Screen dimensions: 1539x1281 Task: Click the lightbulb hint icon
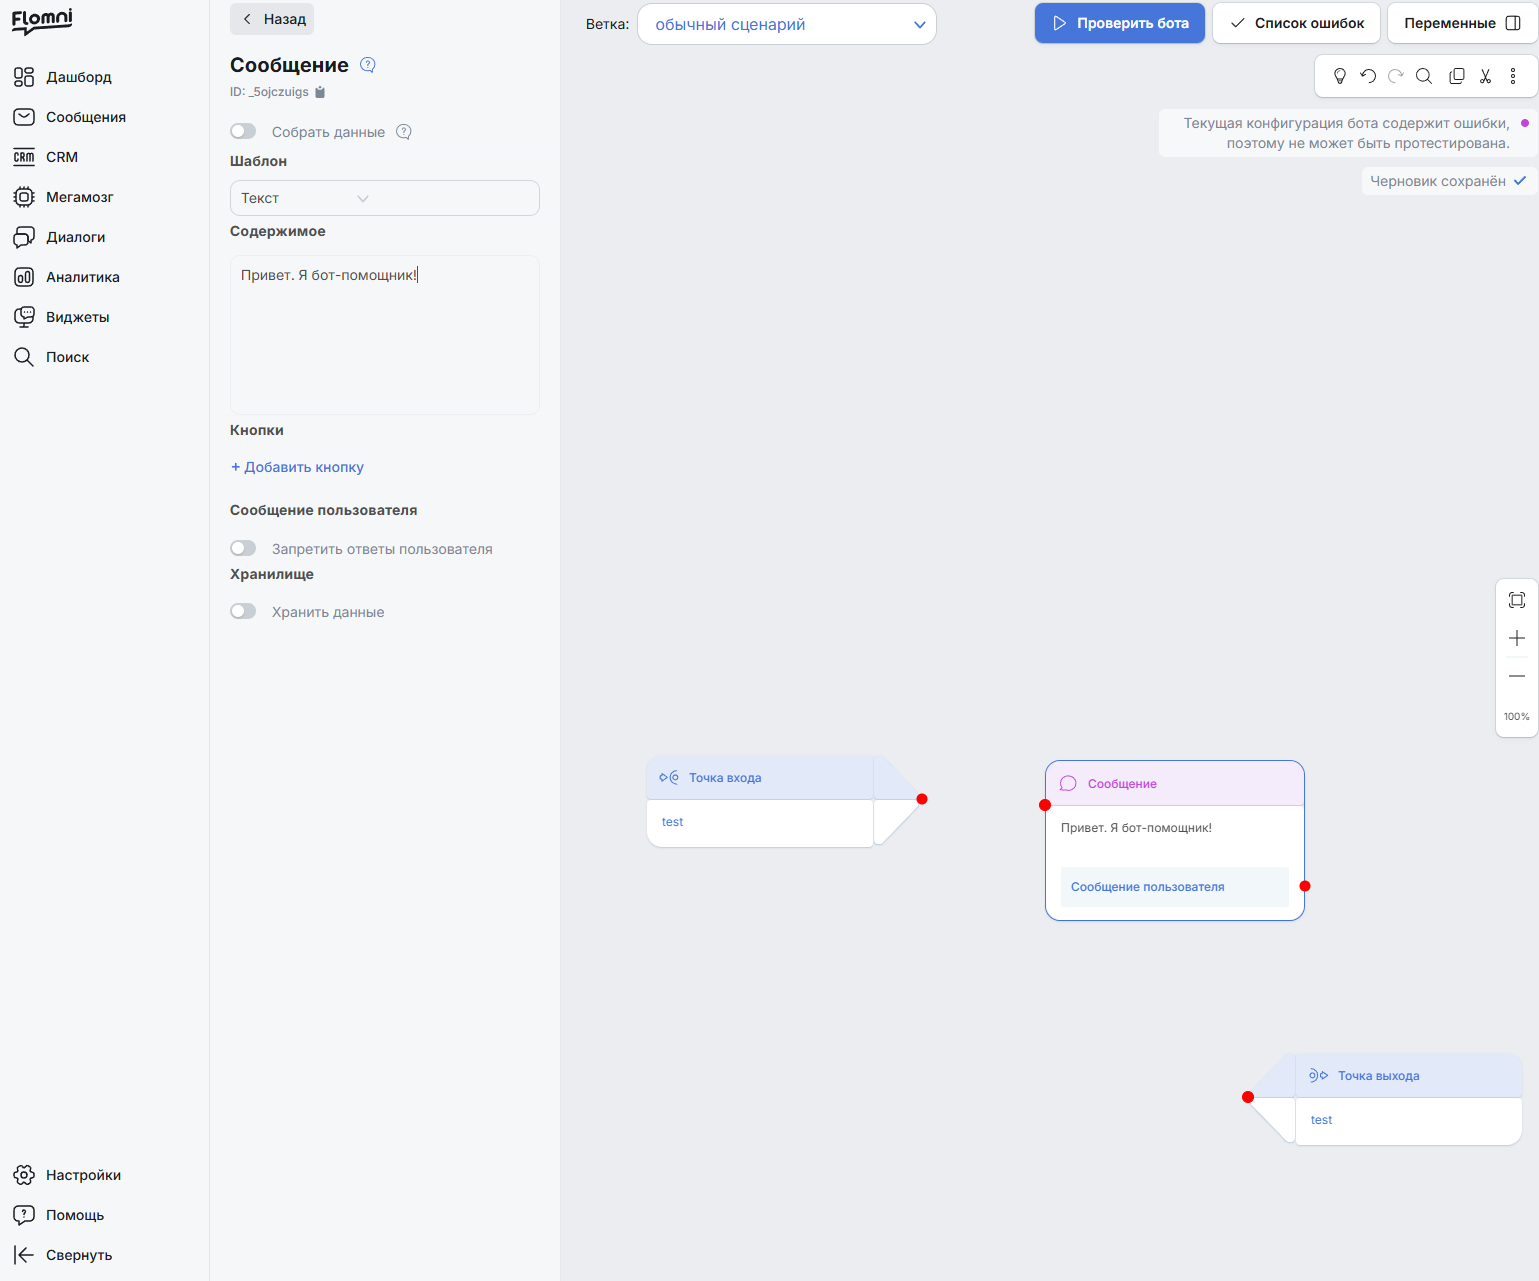coord(1340,76)
